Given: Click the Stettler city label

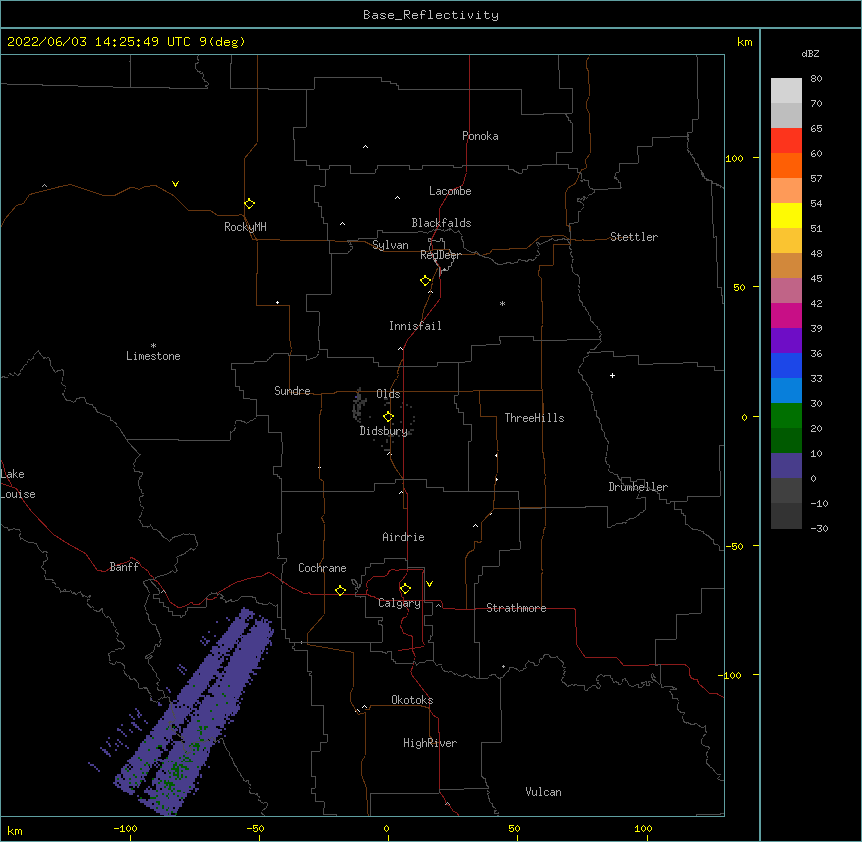Looking at the screenshot, I should point(633,237).
